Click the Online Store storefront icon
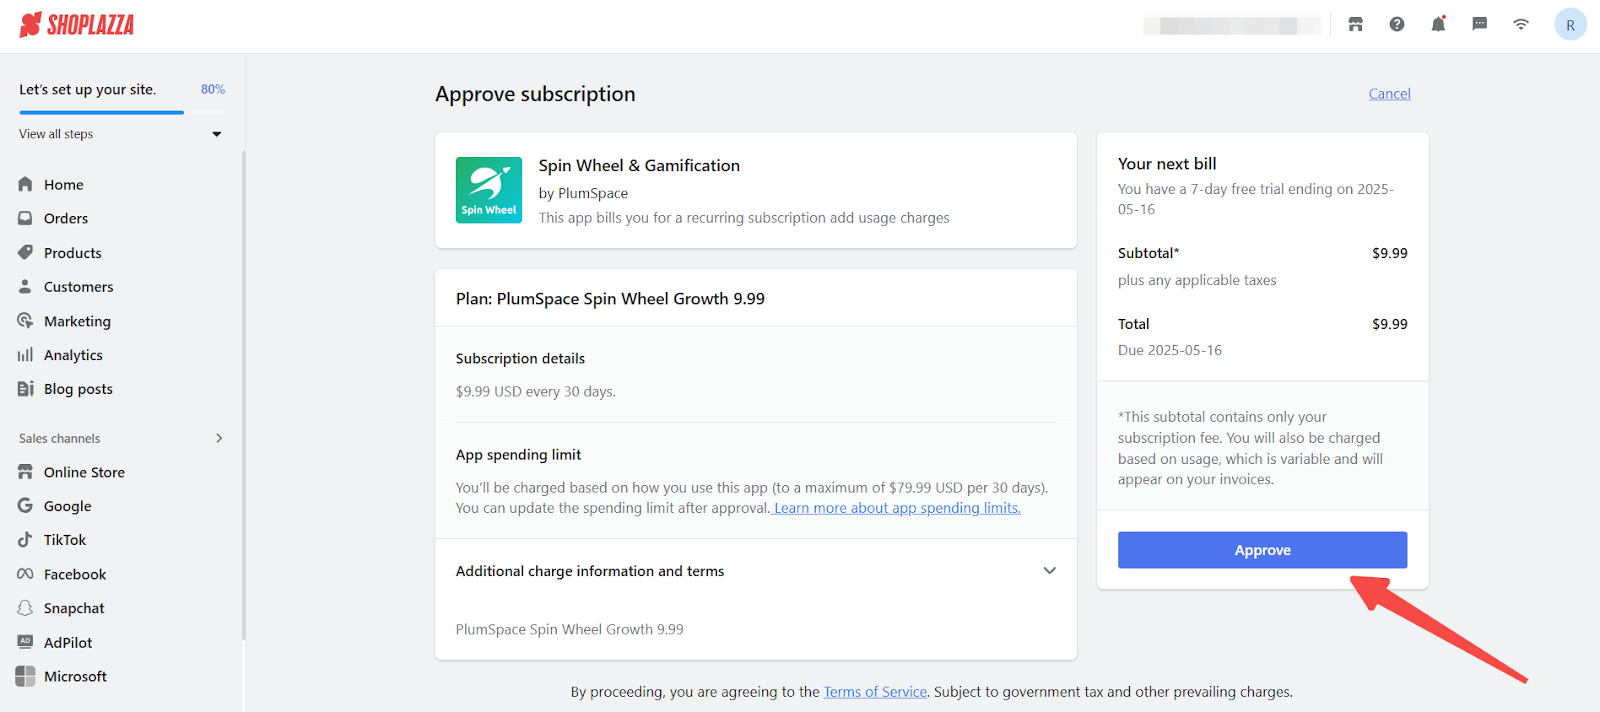1600x712 pixels. (x=26, y=472)
